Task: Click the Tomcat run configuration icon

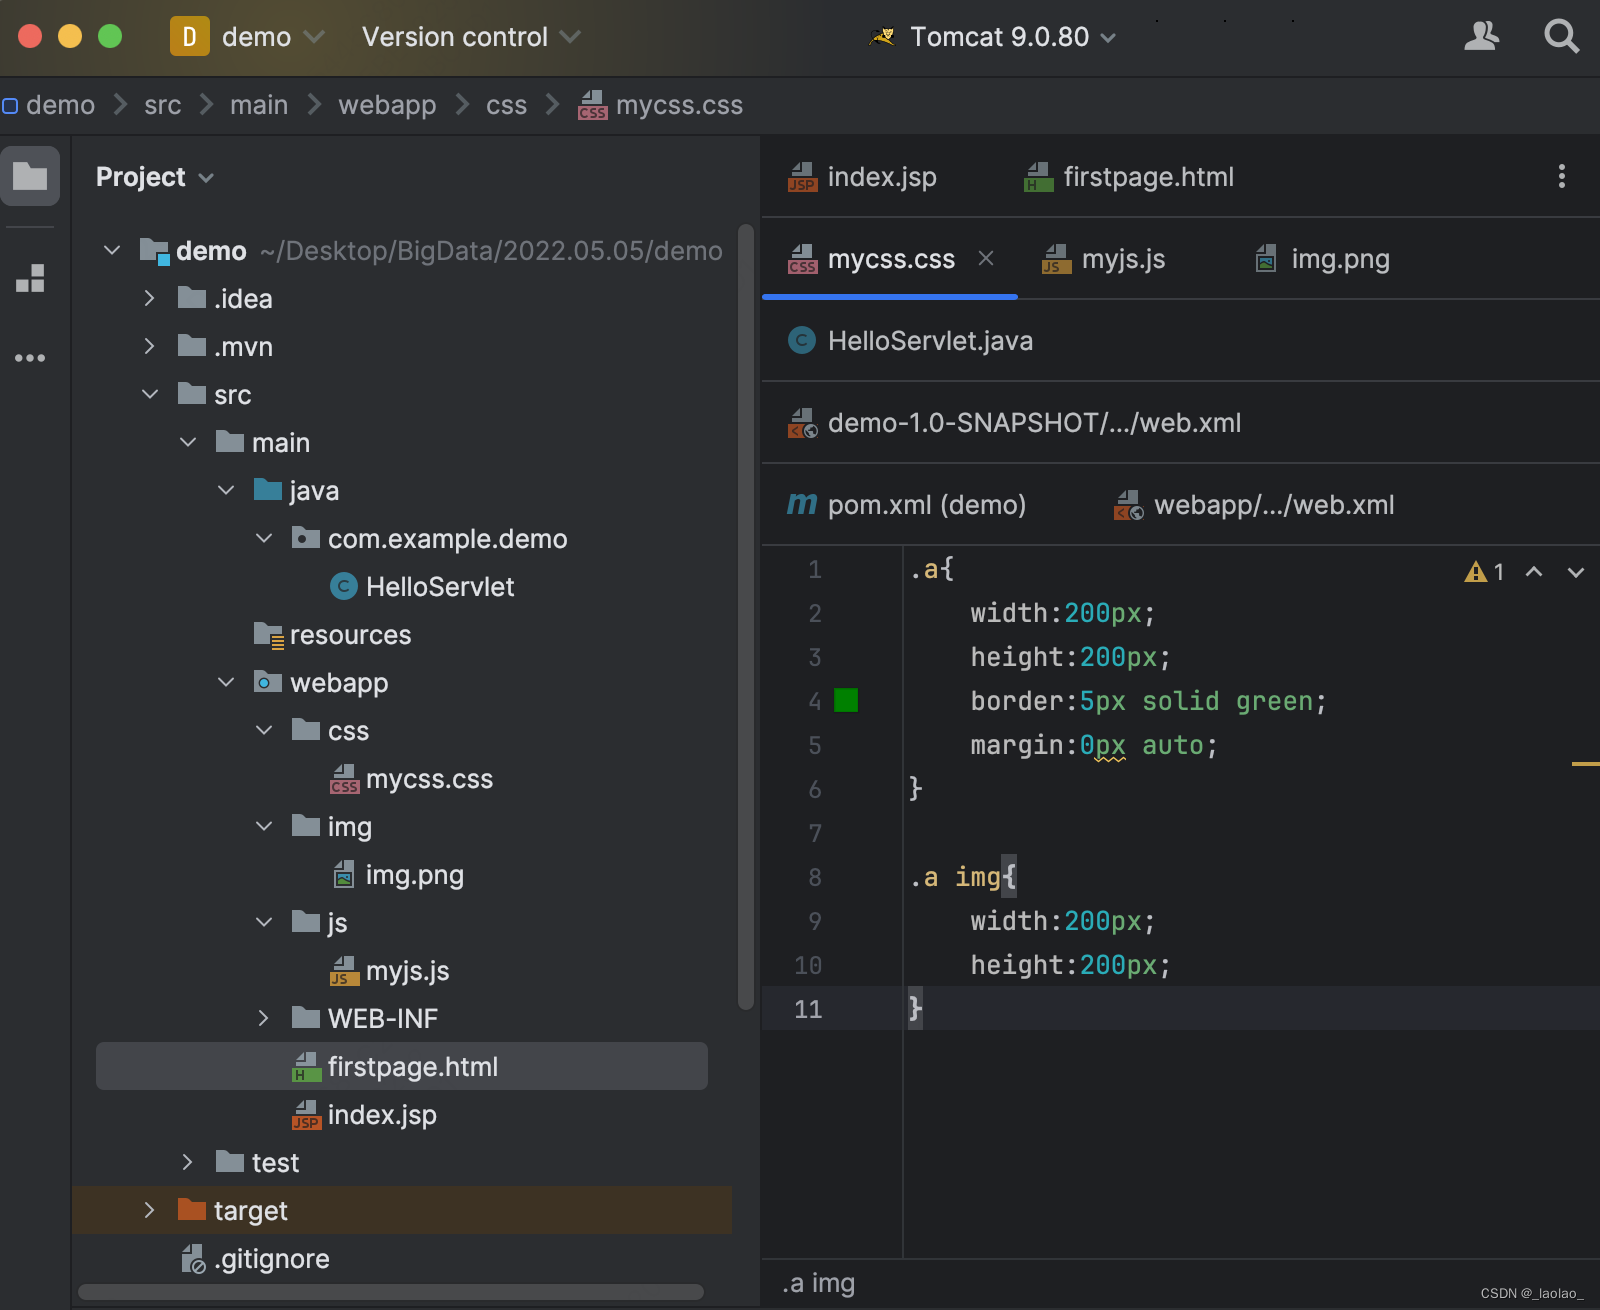Action: pos(882,37)
